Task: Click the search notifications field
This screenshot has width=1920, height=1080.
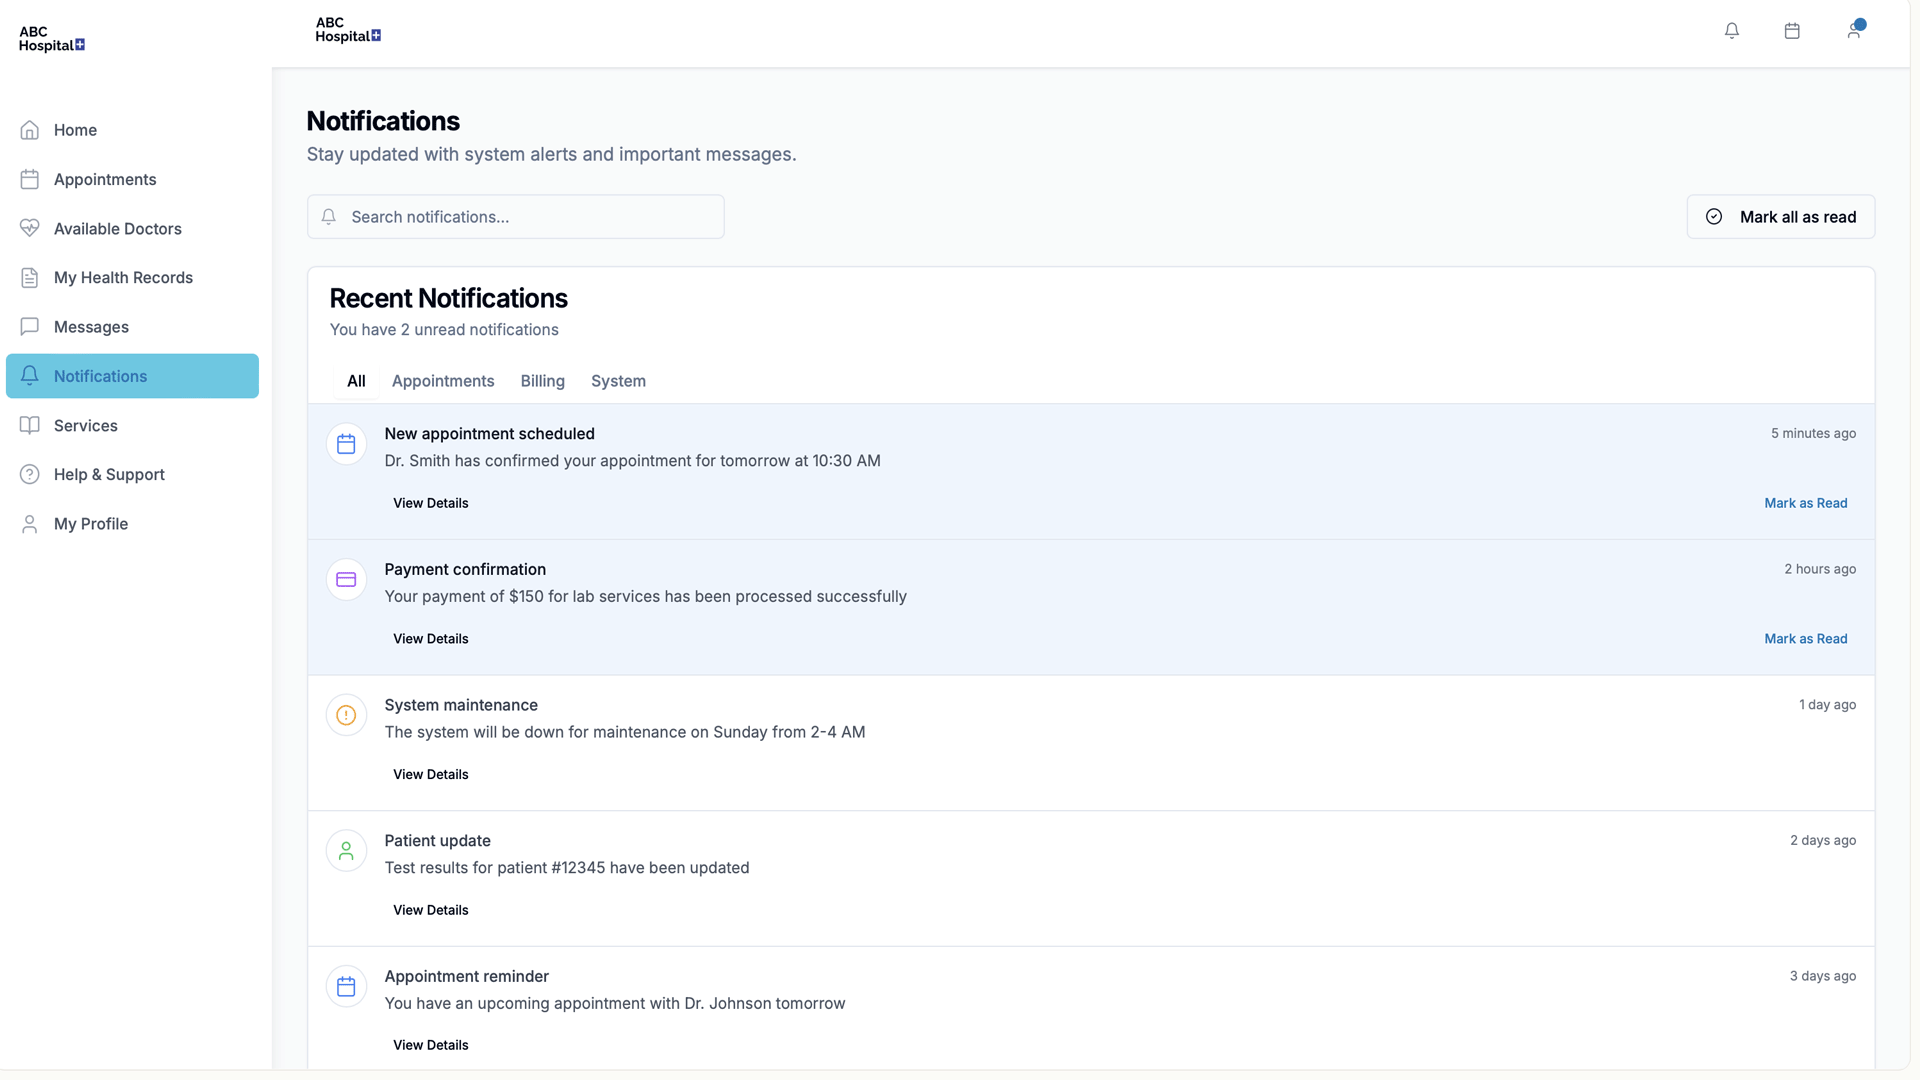Action: click(x=515, y=216)
